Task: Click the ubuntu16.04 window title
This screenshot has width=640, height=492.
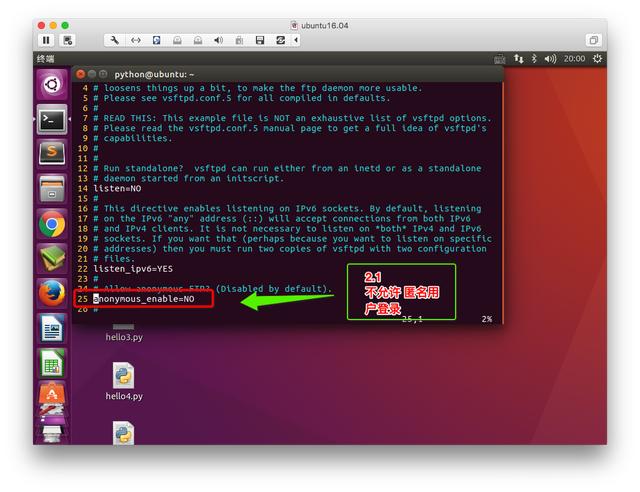Action: coord(324,25)
